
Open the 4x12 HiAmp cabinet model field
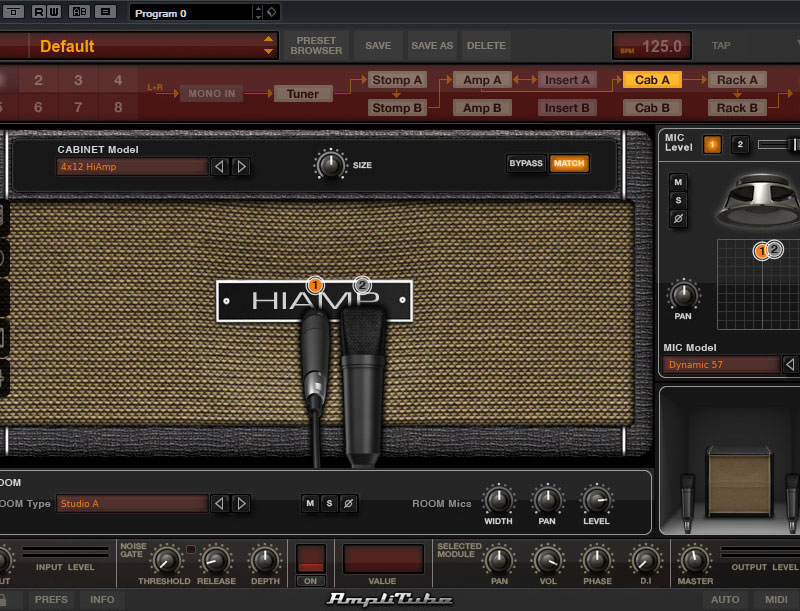132,166
